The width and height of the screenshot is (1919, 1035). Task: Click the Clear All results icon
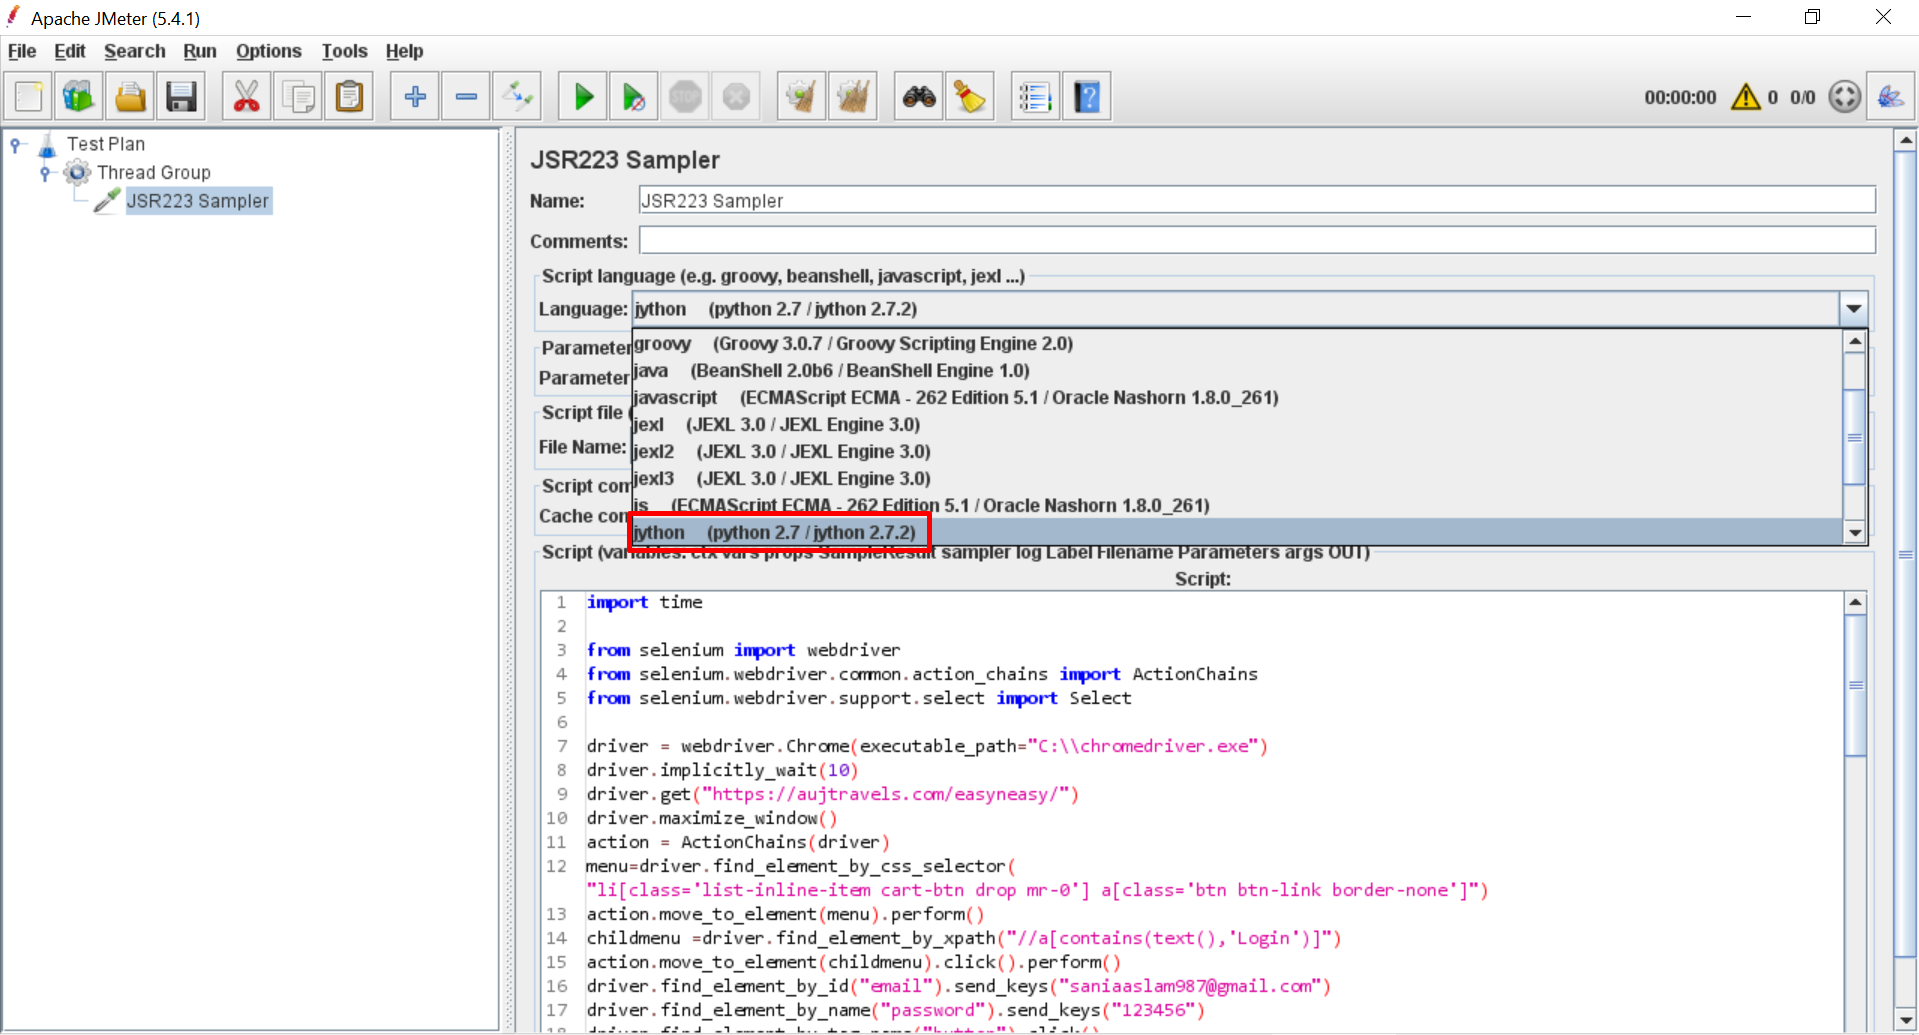click(853, 97)
